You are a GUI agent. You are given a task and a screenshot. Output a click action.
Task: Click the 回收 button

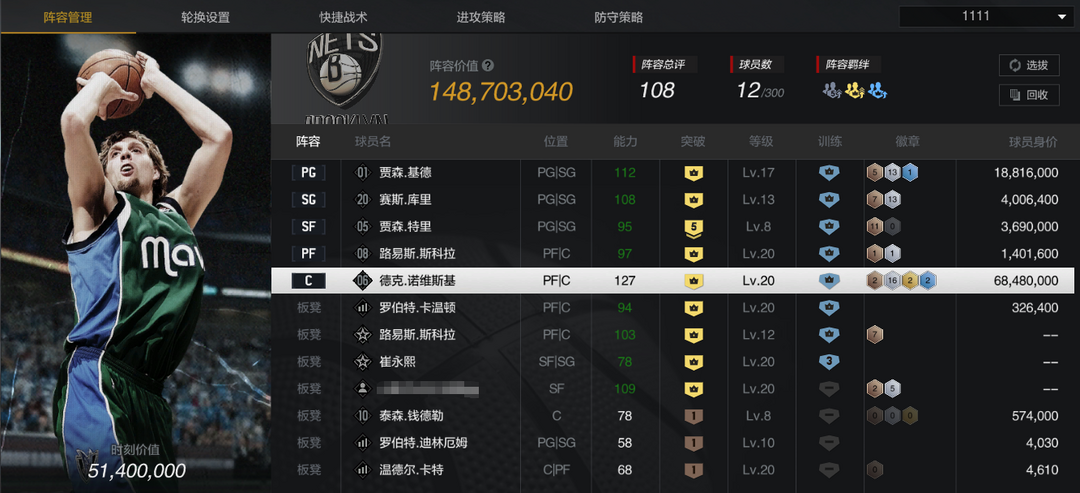coord(1029,95)
